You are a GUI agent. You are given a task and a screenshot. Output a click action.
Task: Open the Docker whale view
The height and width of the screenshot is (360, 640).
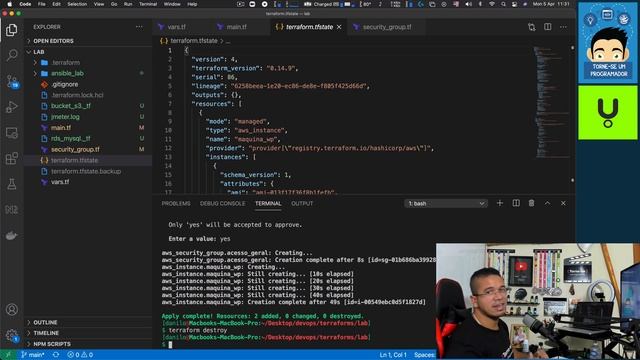11,236
